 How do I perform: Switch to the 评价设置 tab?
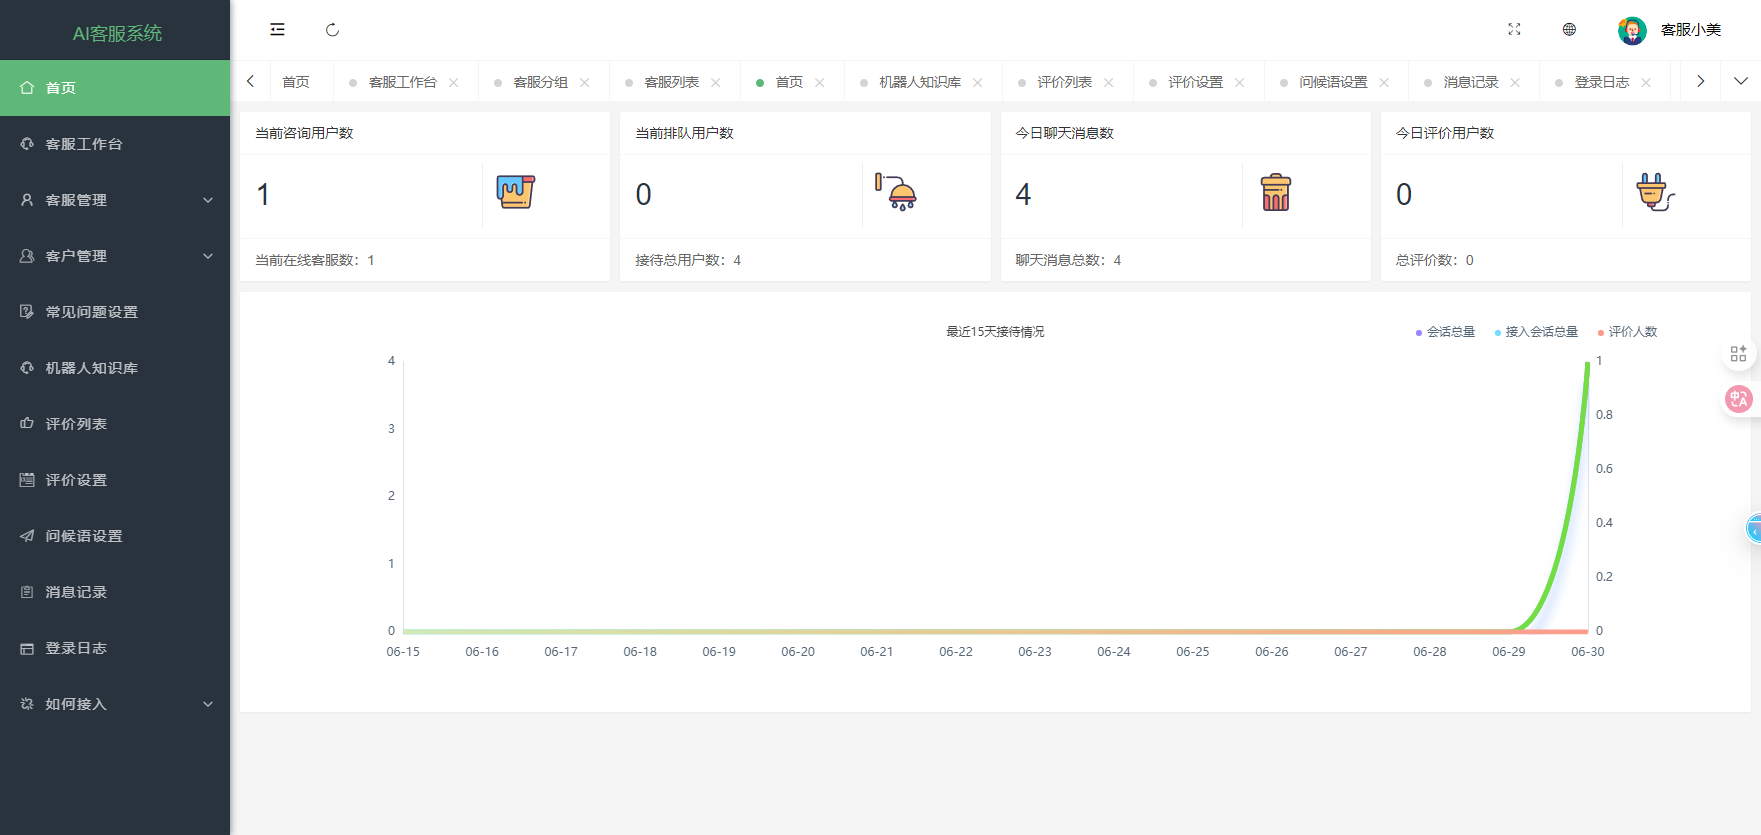[x=1195, y=82]
